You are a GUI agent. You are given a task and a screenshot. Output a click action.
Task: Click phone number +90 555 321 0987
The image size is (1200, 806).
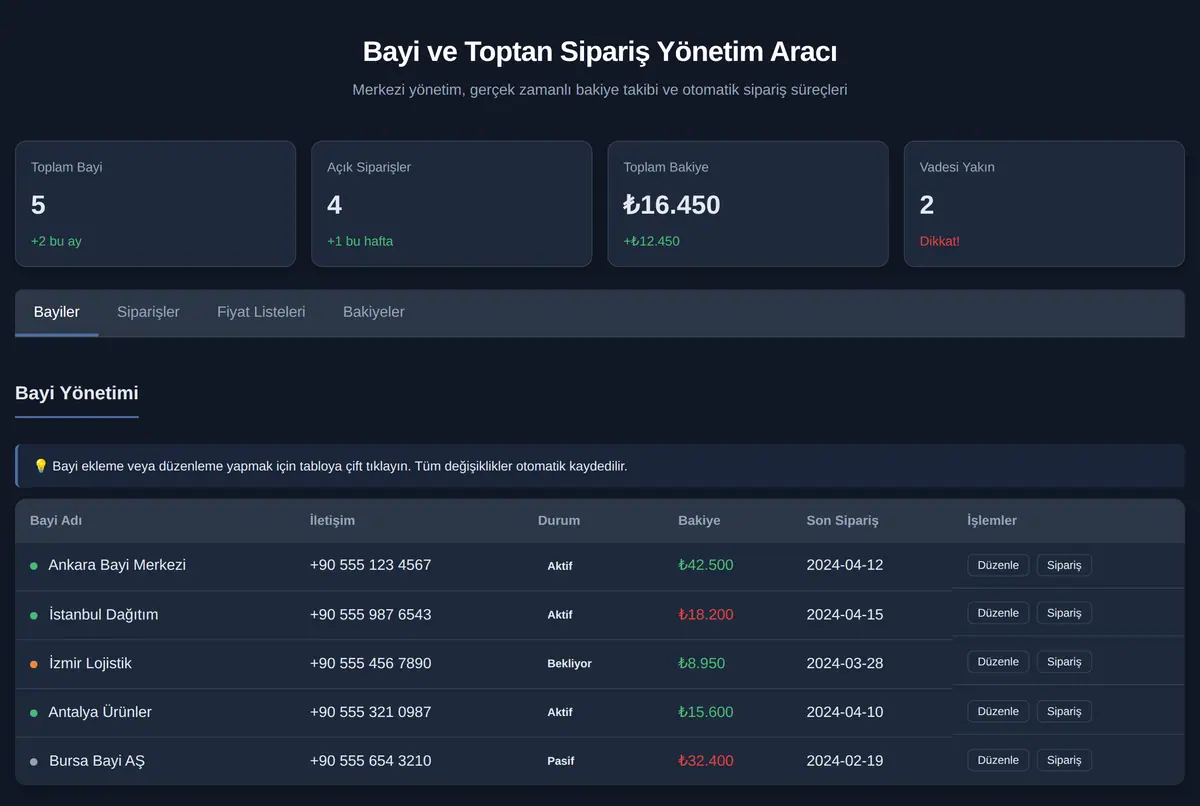(x=370, y=712)
